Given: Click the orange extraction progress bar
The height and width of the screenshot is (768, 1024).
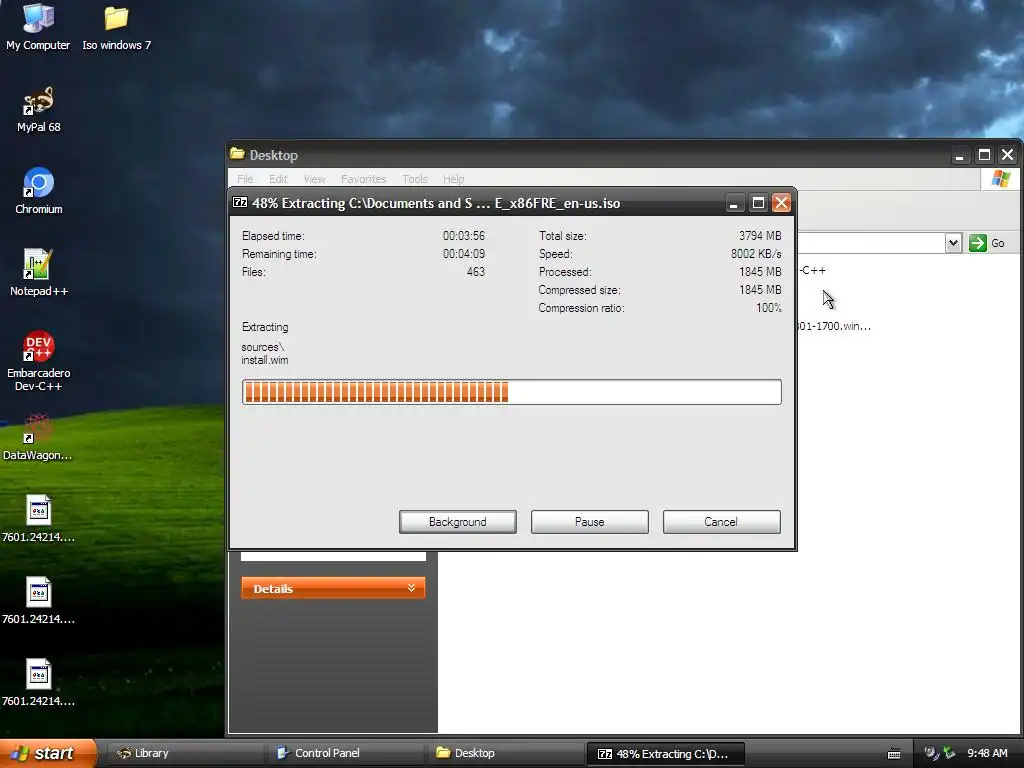Looking at the screenshot, I should pyautogui.click(x=511, y=392).
